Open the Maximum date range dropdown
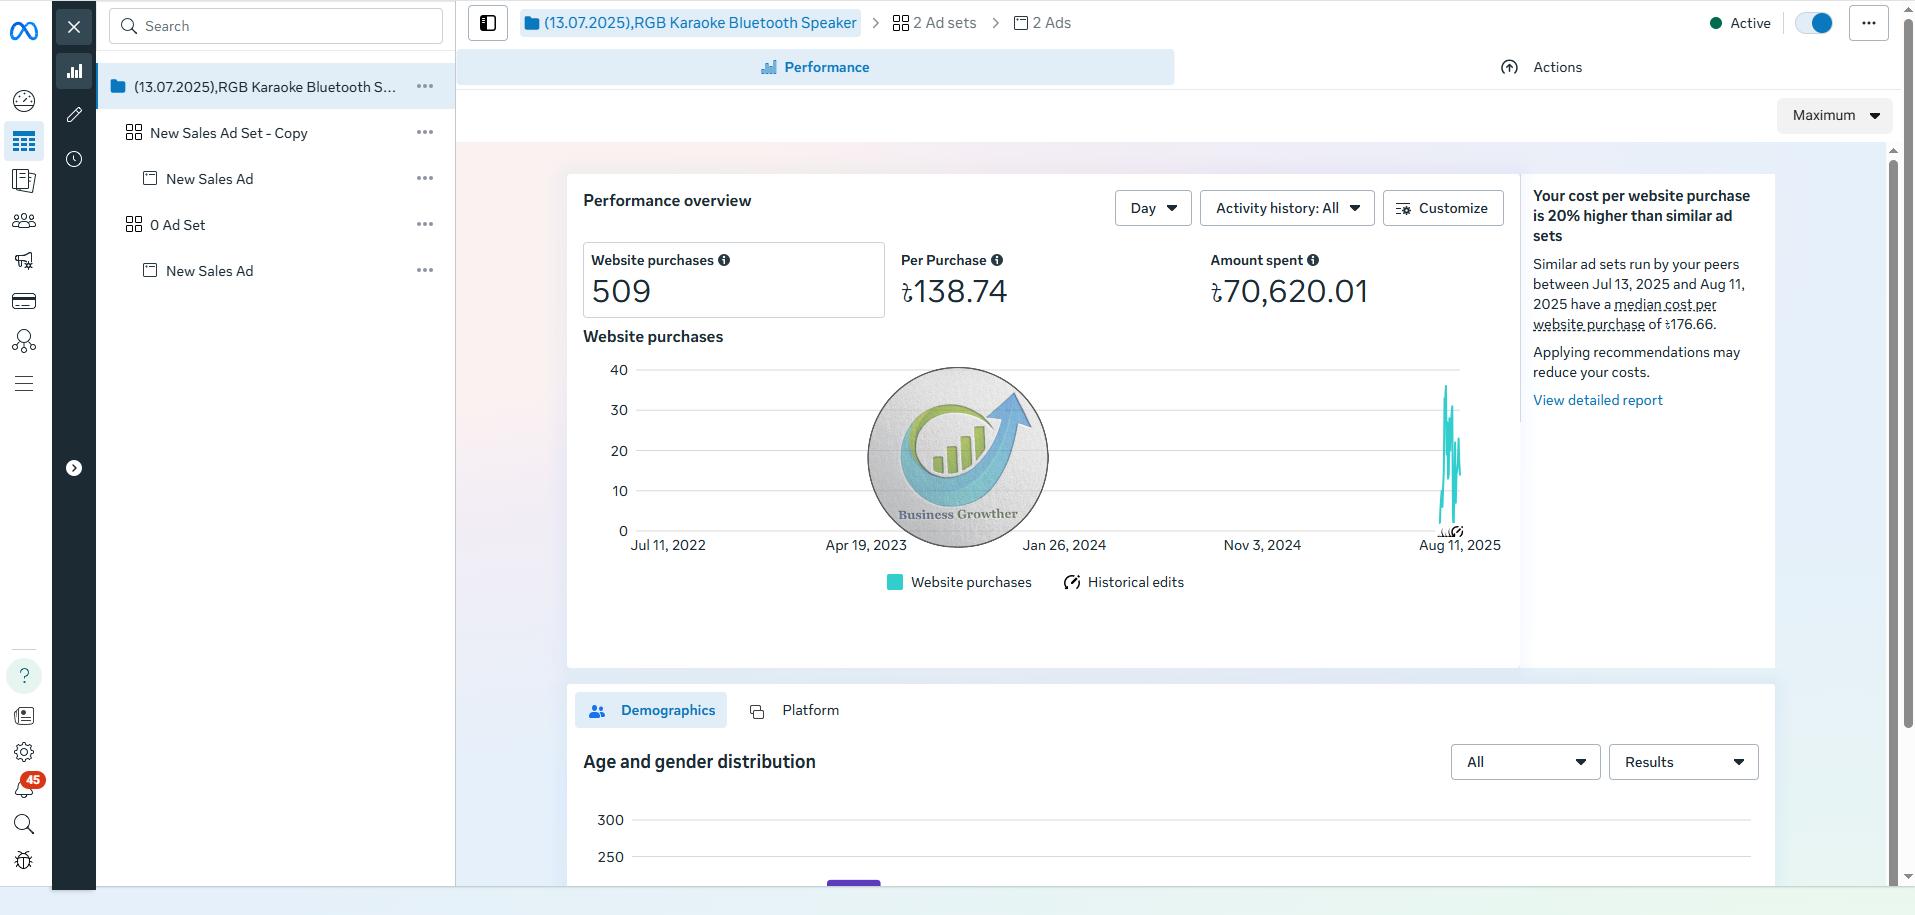 click(1834, 115)
